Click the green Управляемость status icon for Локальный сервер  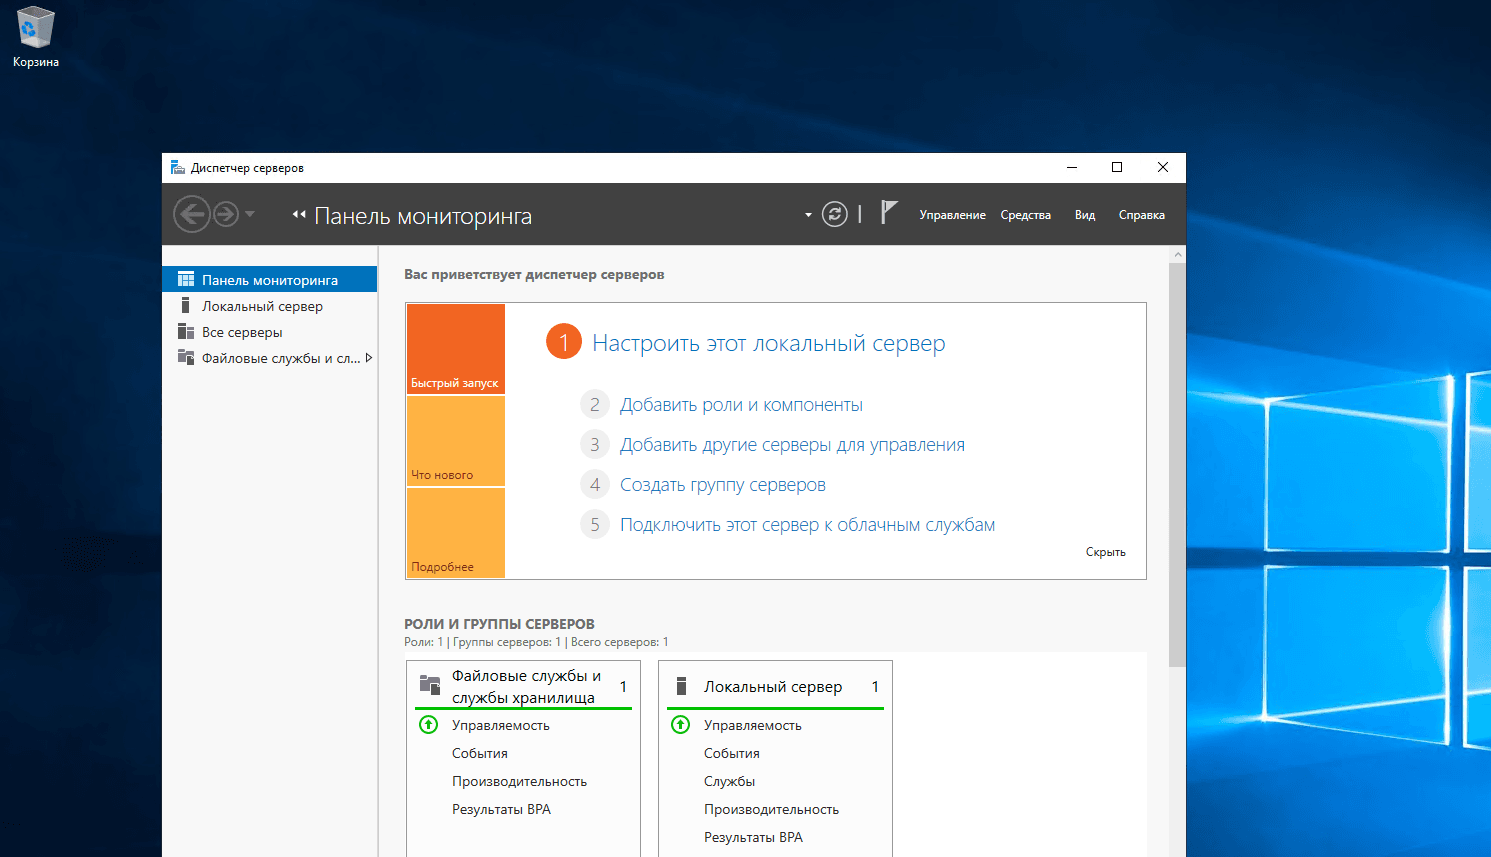[x=680, y=725]
